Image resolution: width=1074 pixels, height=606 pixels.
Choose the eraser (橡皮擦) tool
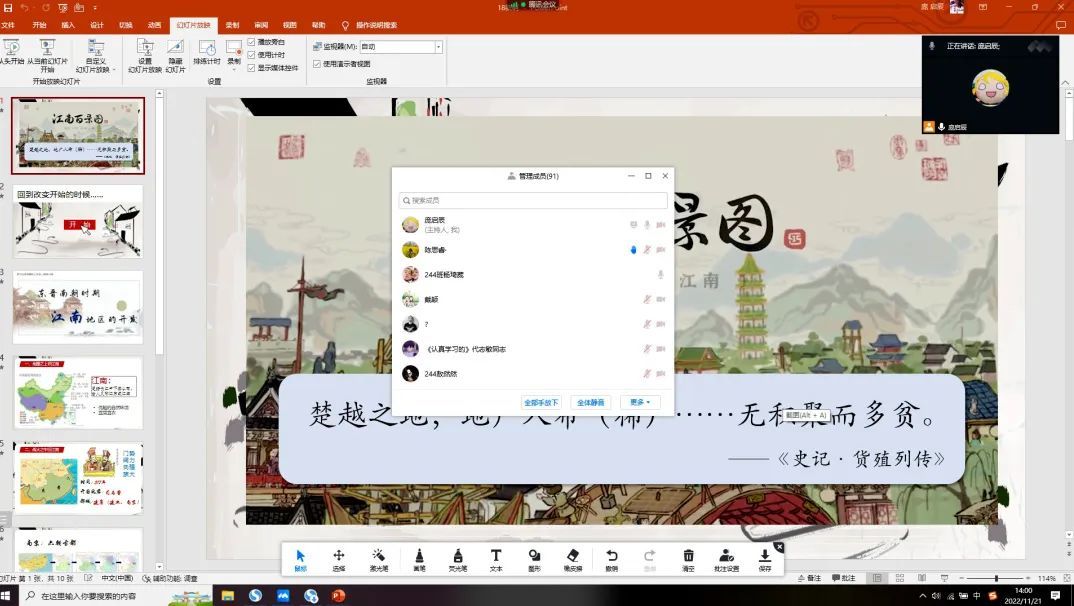tap(573, 557)
